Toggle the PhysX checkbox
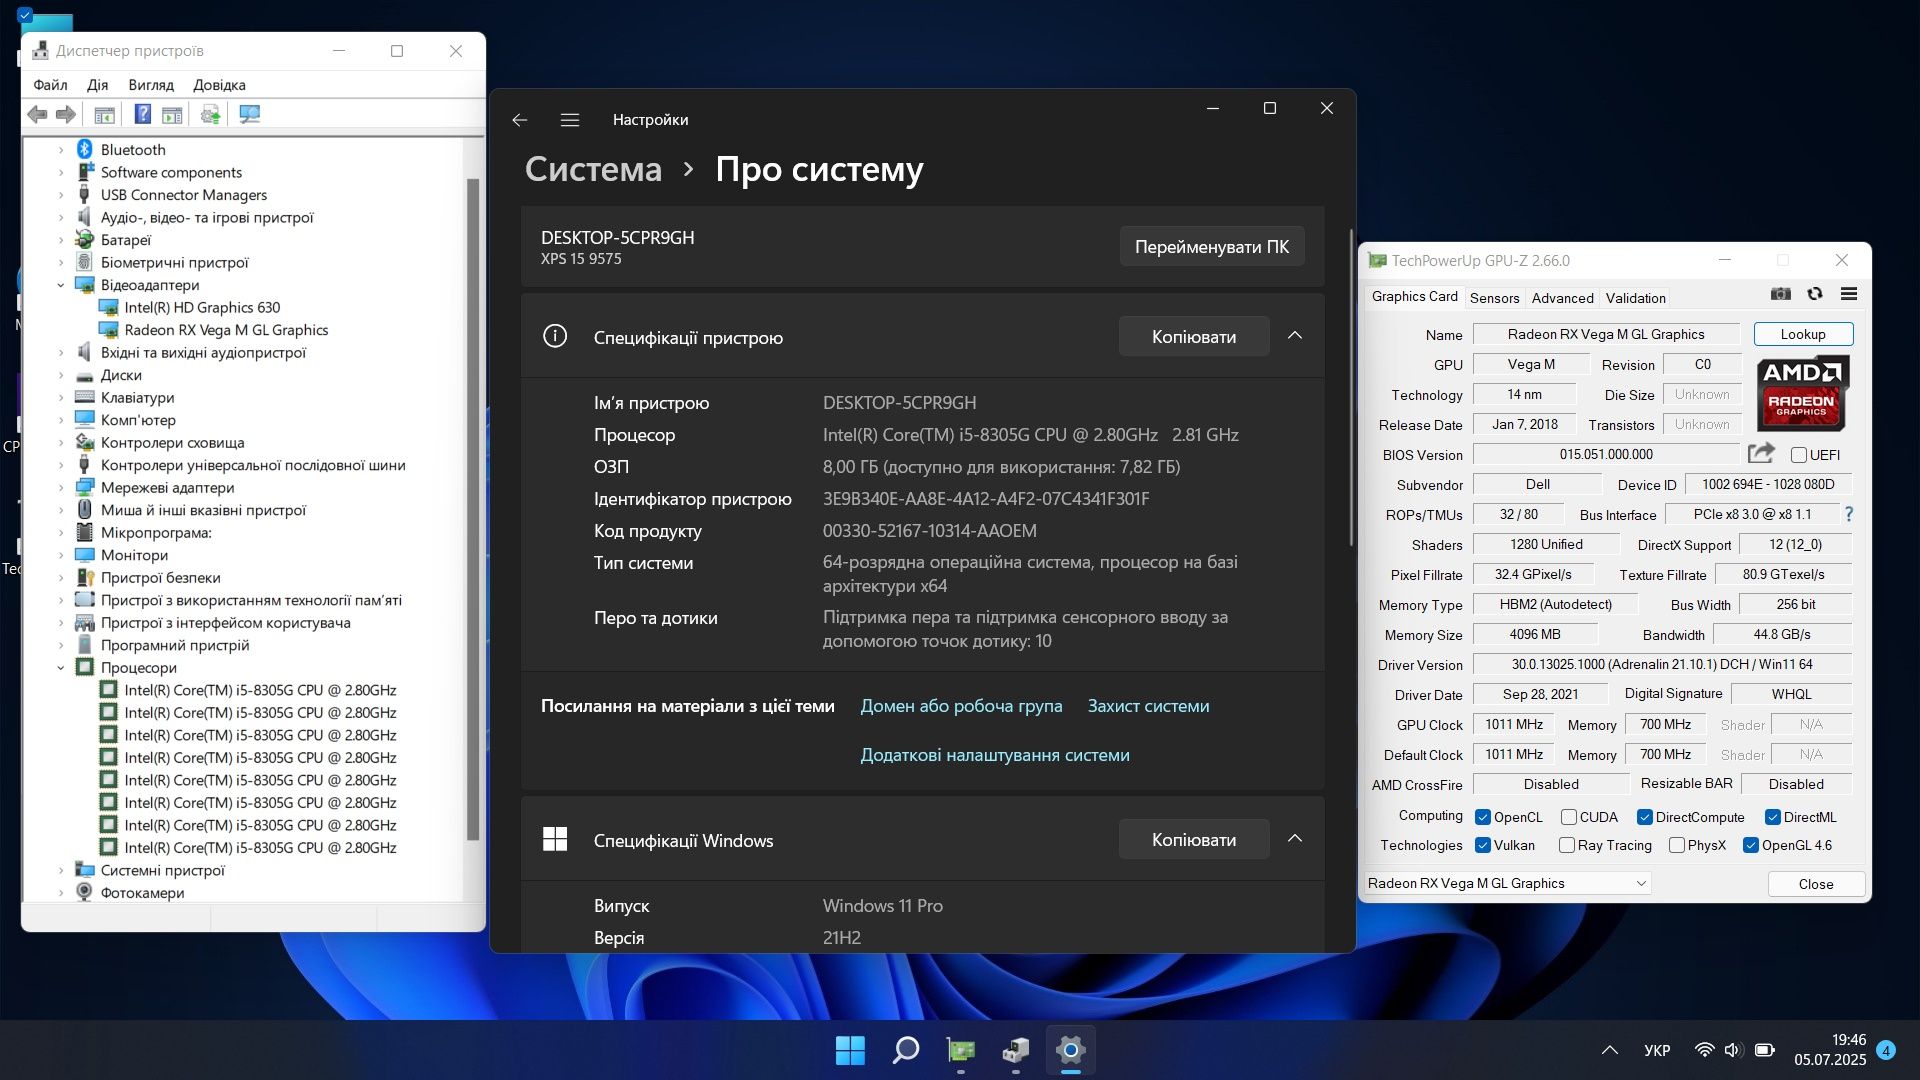 tap(1677, 845)
